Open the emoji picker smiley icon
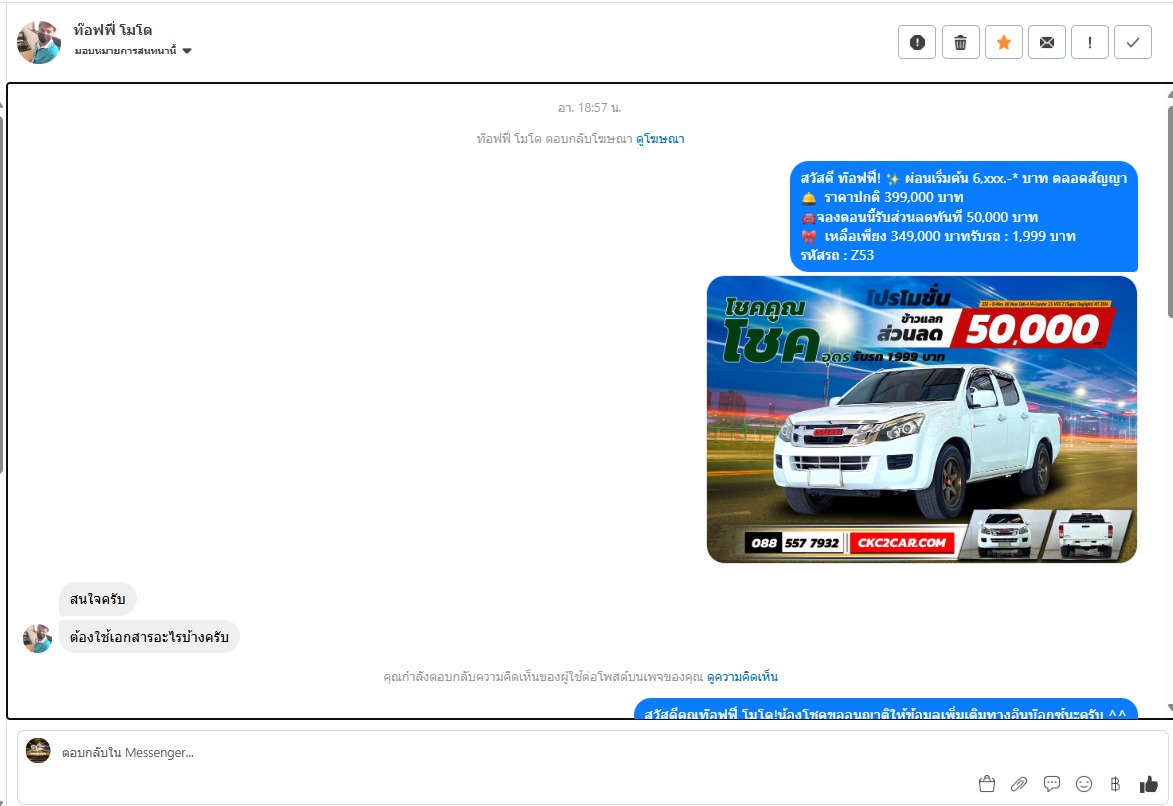This screenshot has width=1173, height=806. [x=1084, y=784]
